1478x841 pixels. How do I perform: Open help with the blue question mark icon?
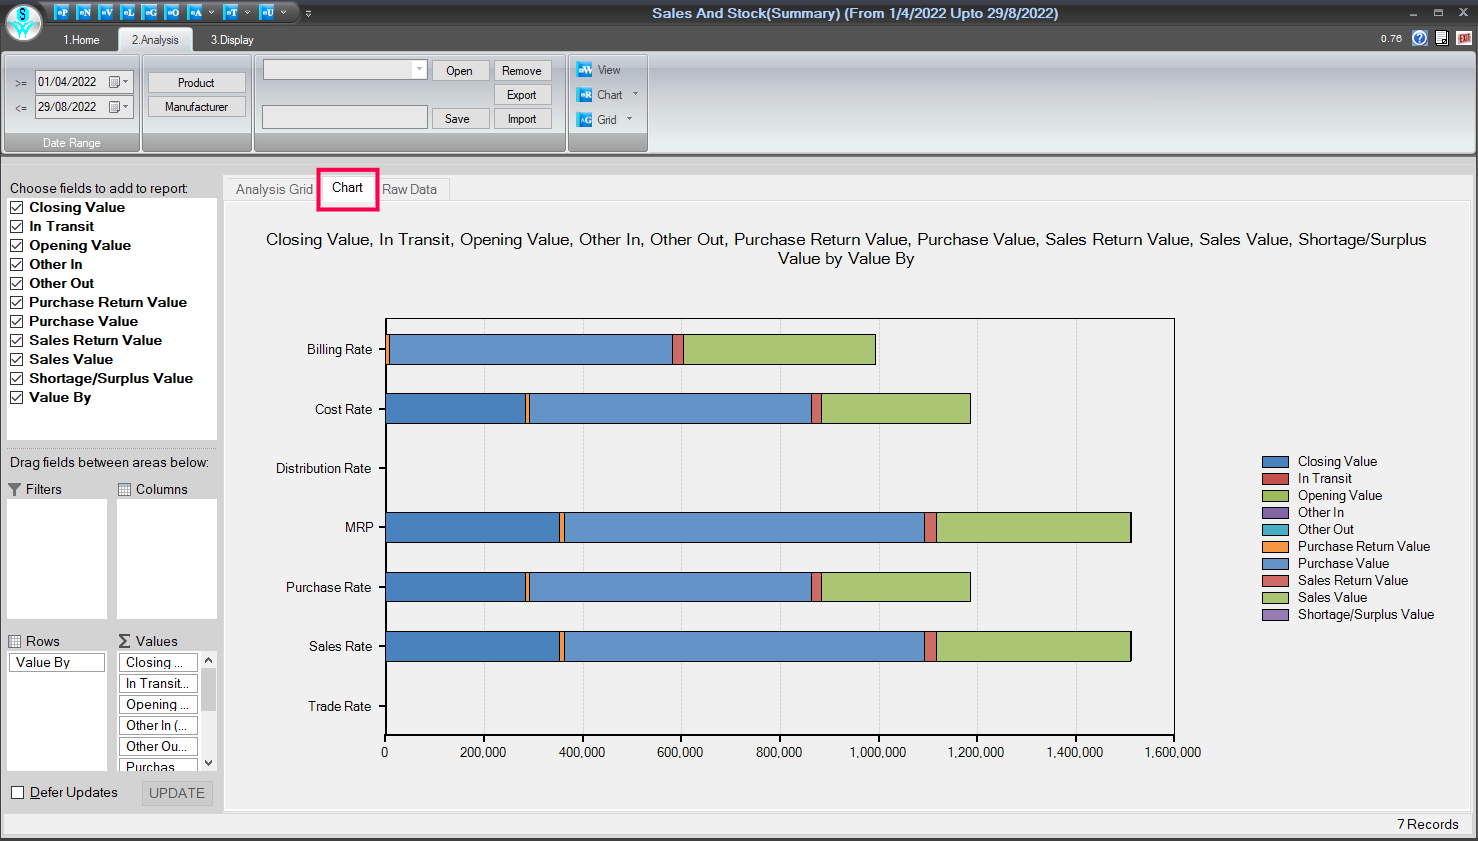1419,38
